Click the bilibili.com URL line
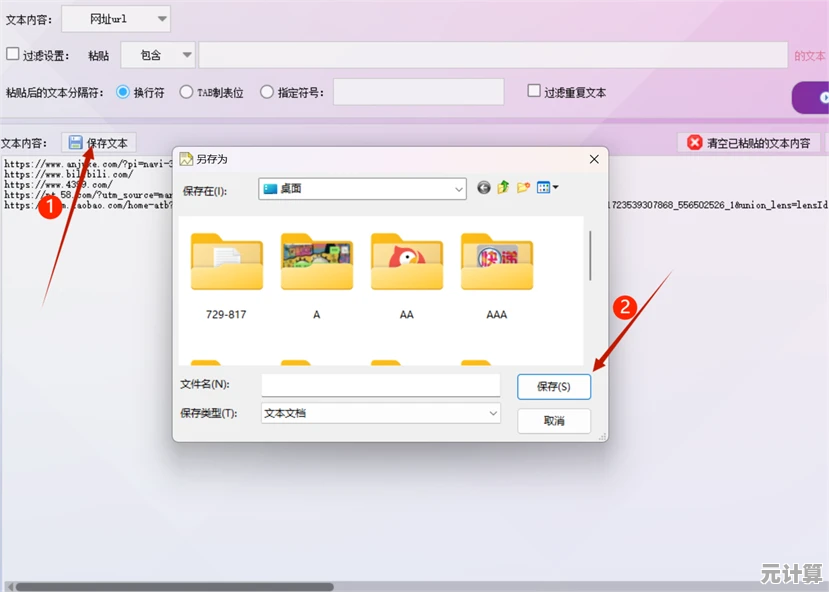This screenshot has width=829, height=592. pos(69,174)
